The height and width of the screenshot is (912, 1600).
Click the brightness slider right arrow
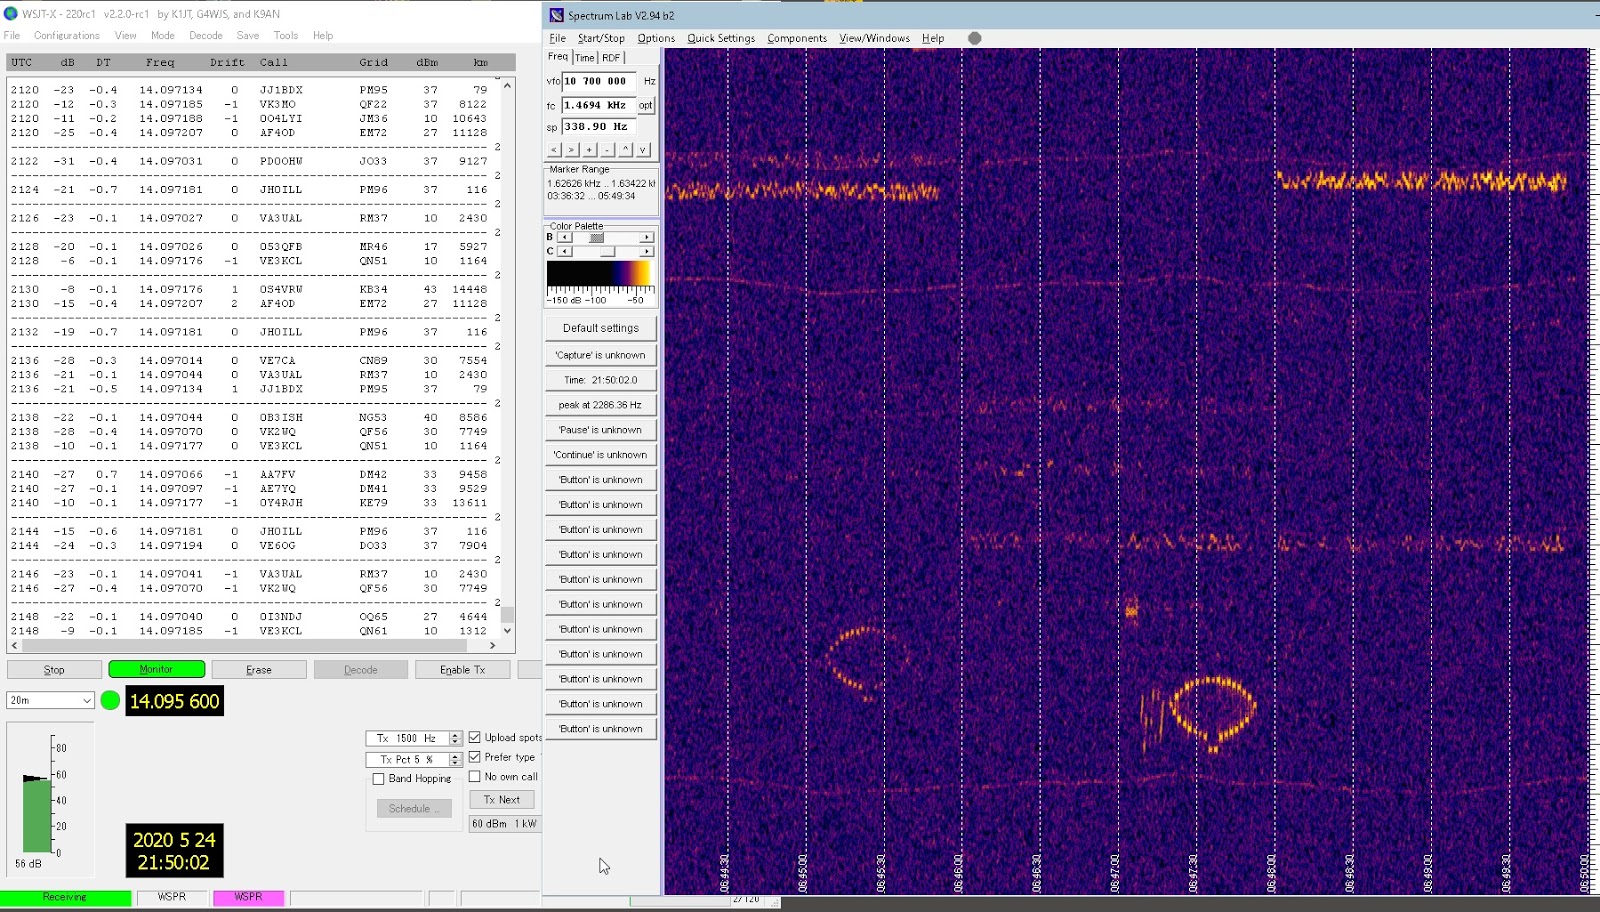click(x=647, y=237)
